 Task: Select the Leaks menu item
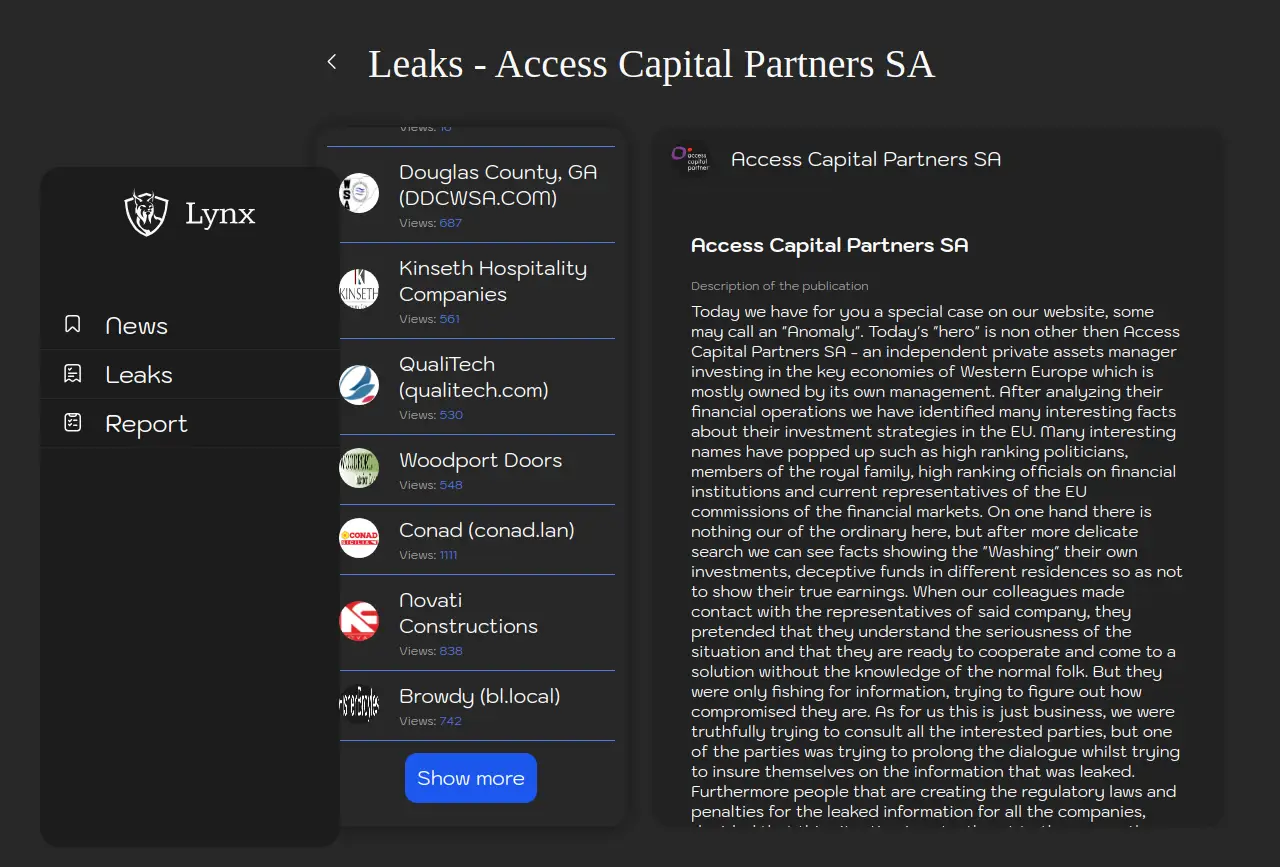tap(139, 375)
